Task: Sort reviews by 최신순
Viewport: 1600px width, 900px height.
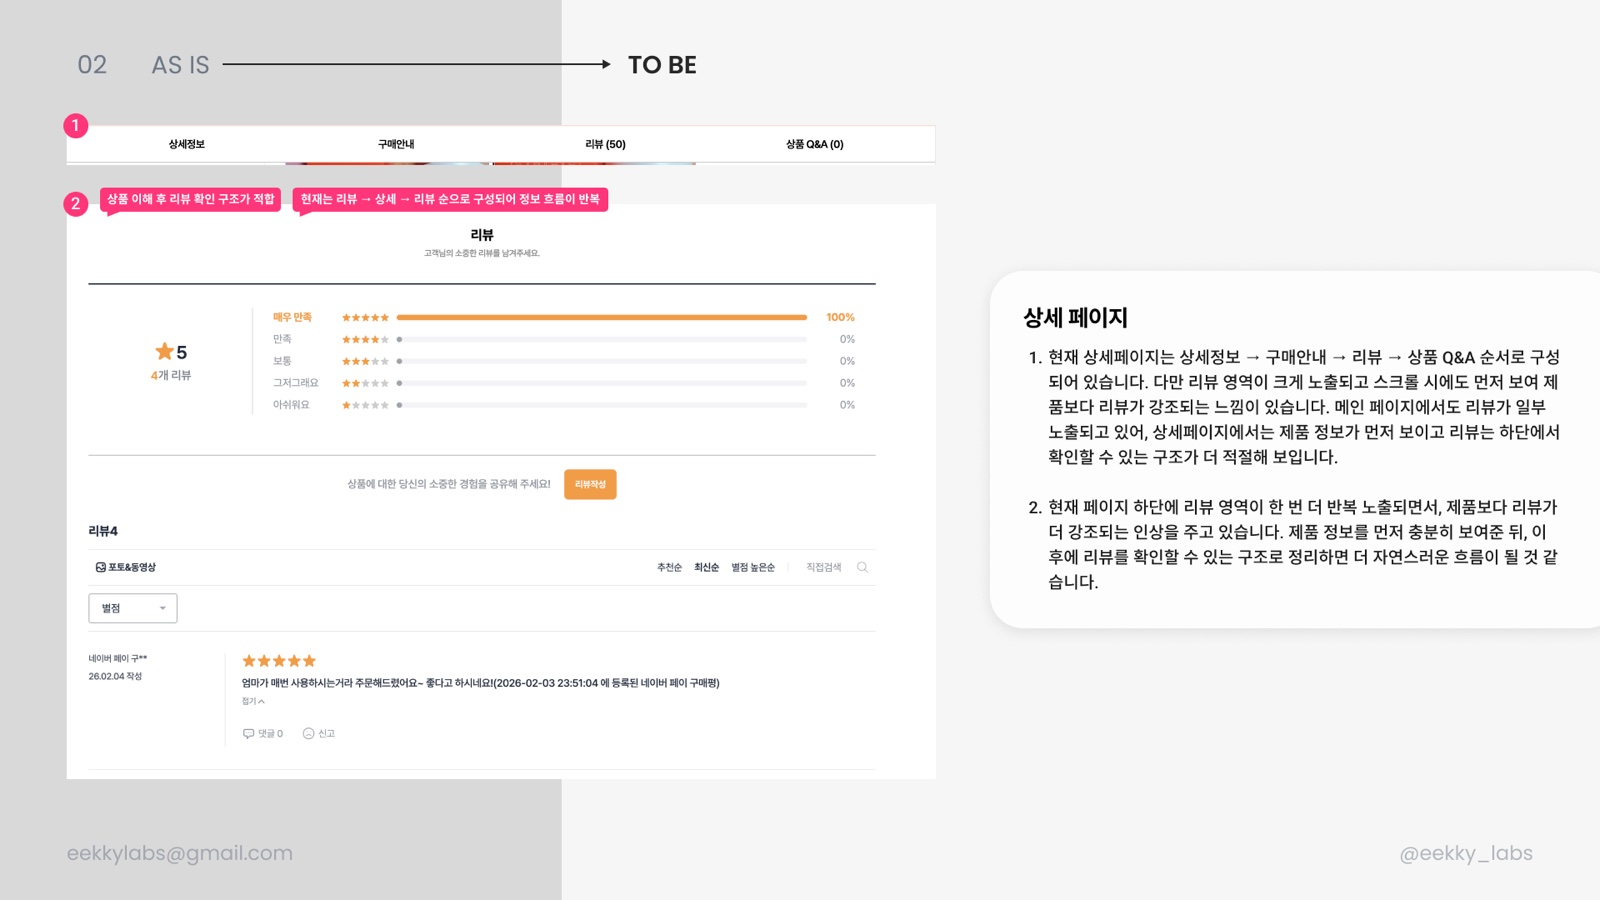Action: coord(706,567)
